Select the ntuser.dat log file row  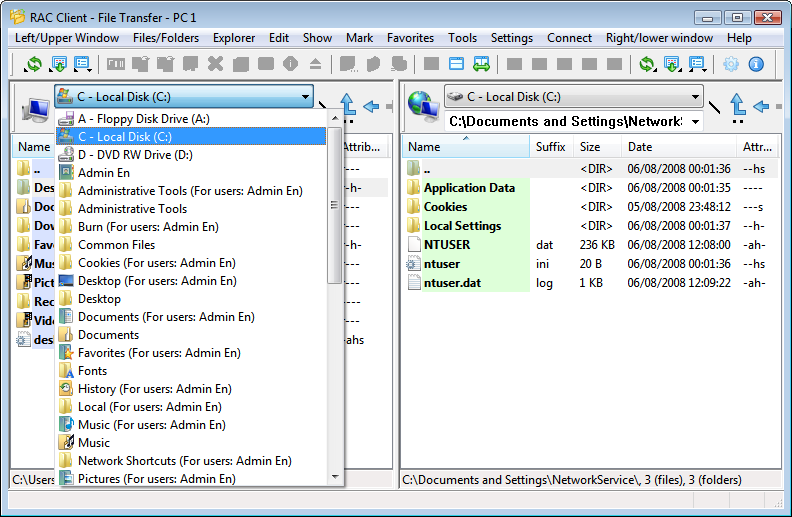[x=591, y=283]
